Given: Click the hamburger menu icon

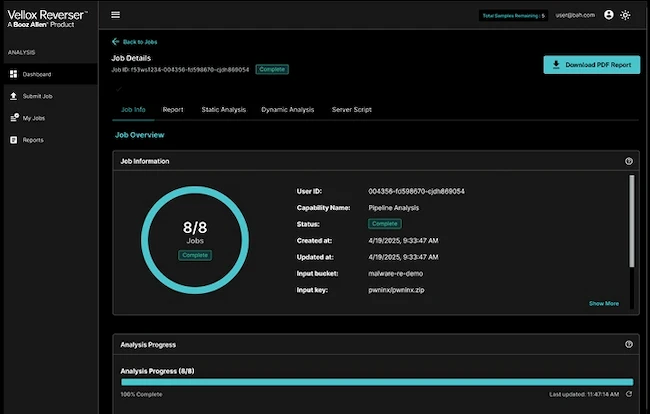Looking at the screenshot, I should point(116,15).
